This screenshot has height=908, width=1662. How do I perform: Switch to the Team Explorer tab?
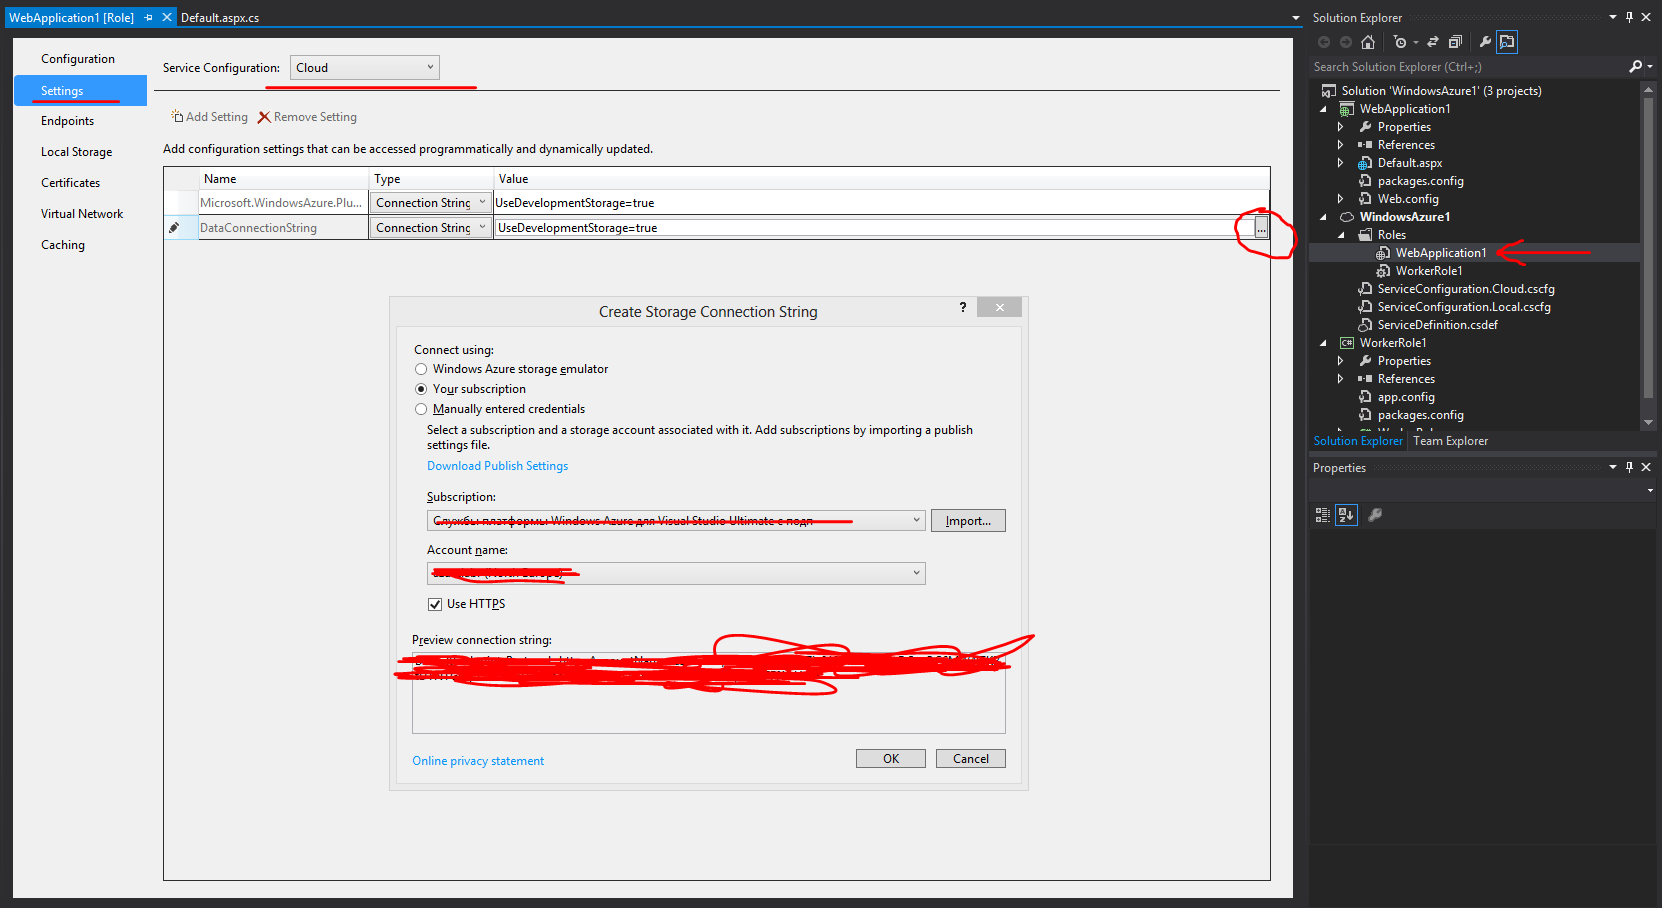pyautogui.click(x=1450, y=441)
